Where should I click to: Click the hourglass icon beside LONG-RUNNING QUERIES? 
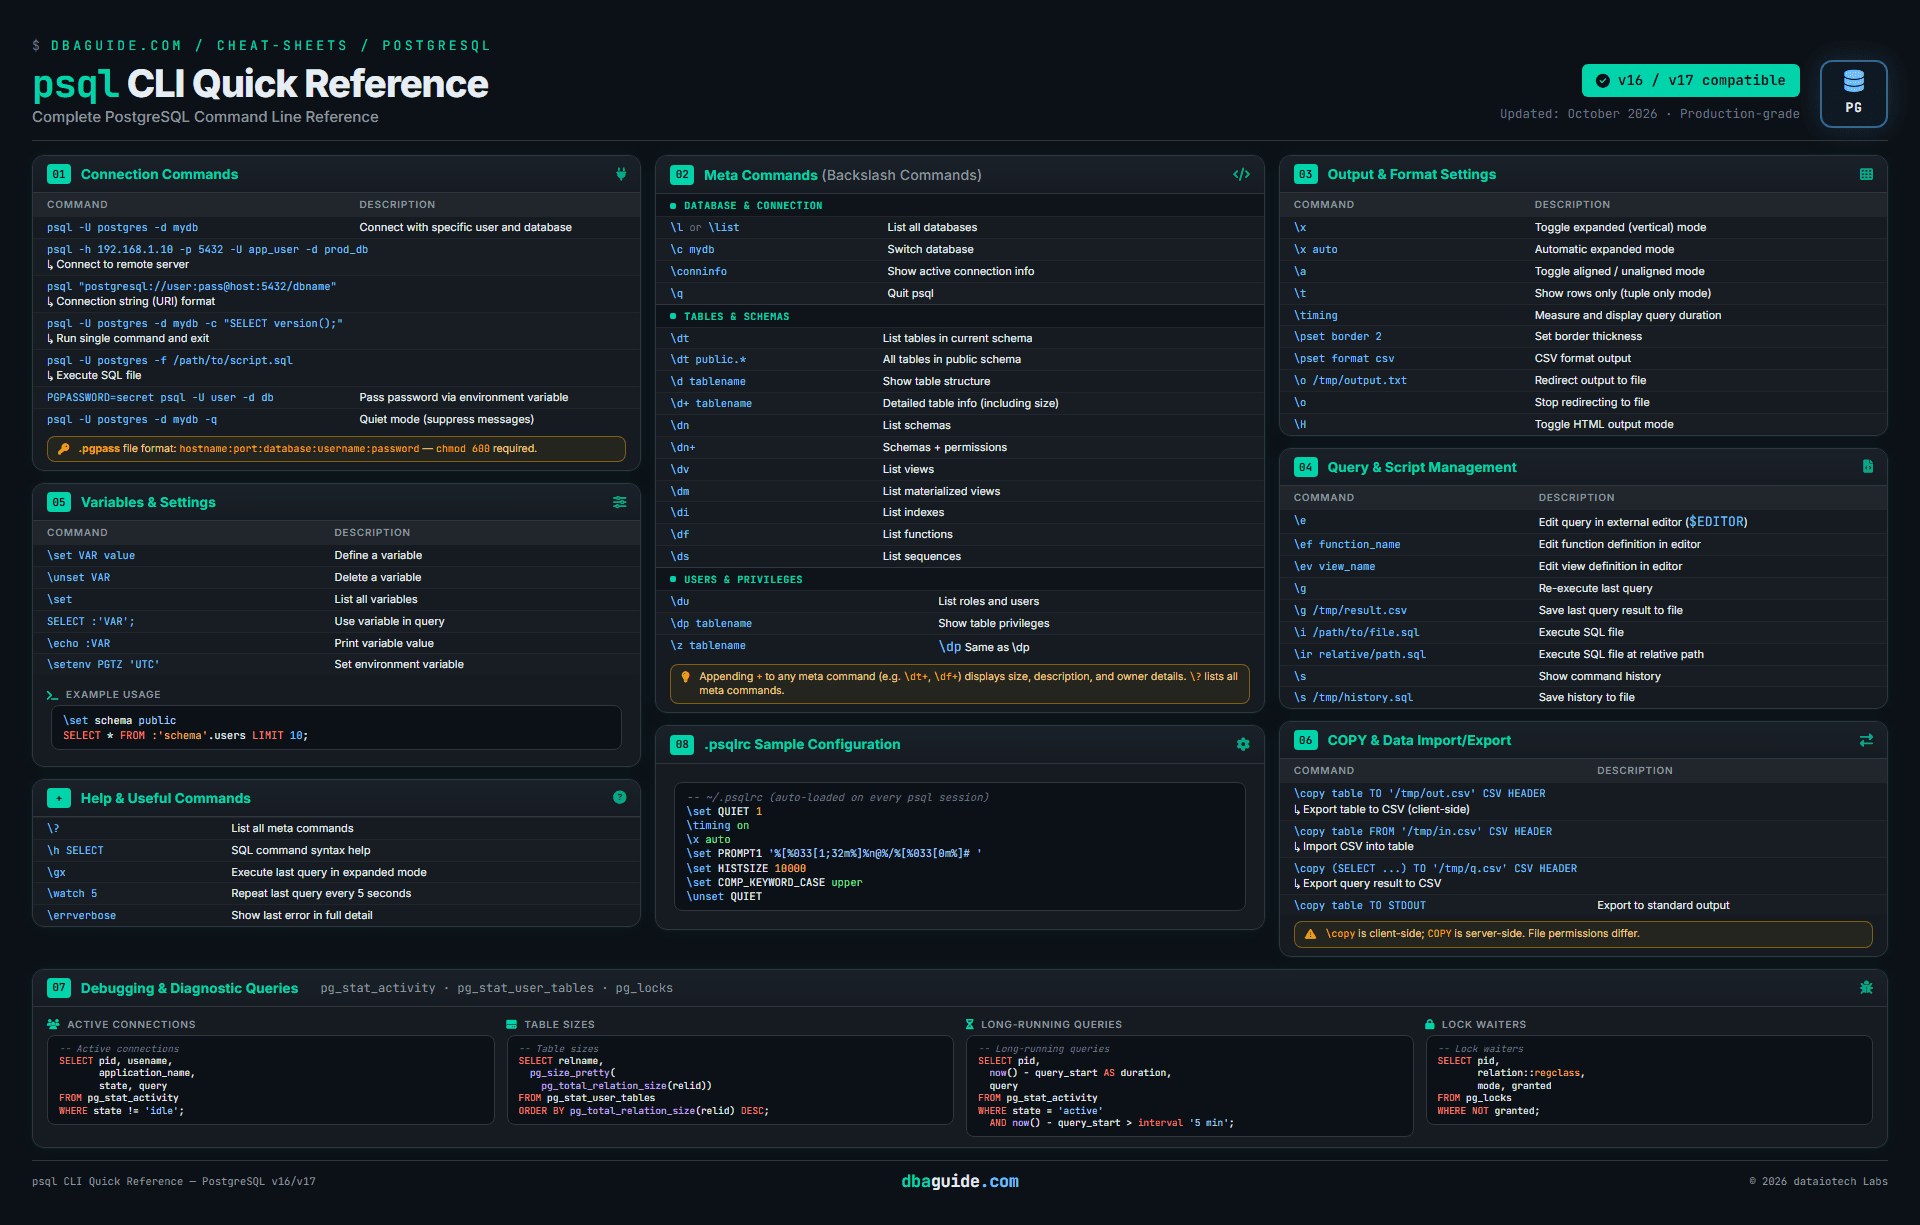click(969, 1025)
